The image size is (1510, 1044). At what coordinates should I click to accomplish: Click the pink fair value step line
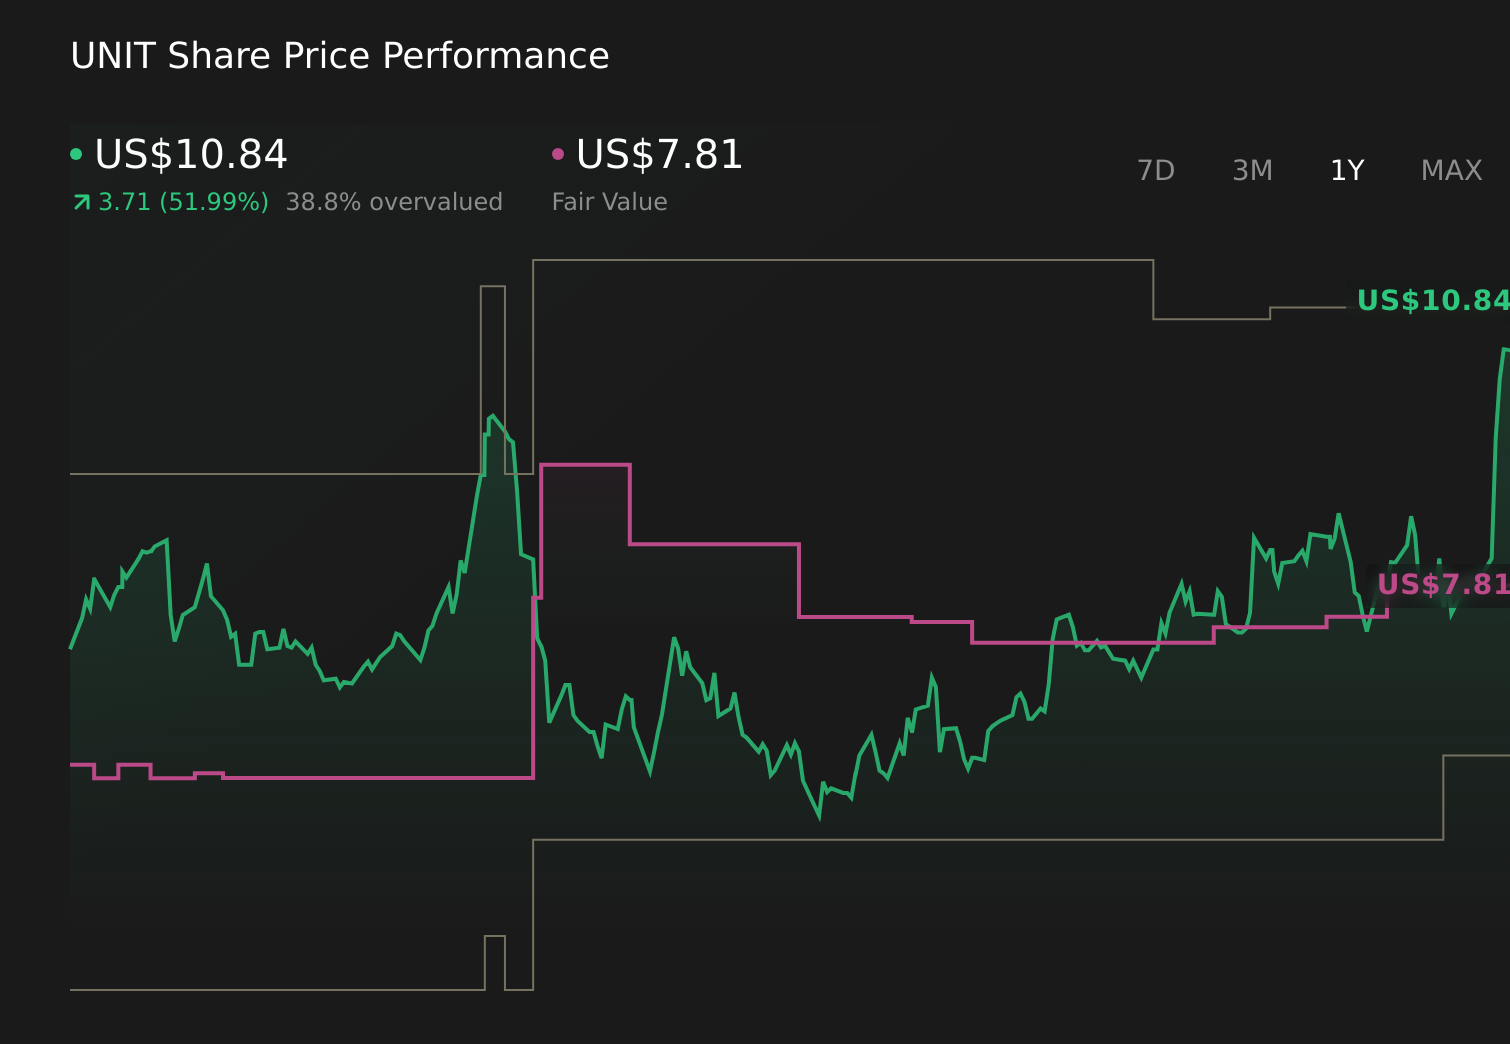[x=700, y=542]
